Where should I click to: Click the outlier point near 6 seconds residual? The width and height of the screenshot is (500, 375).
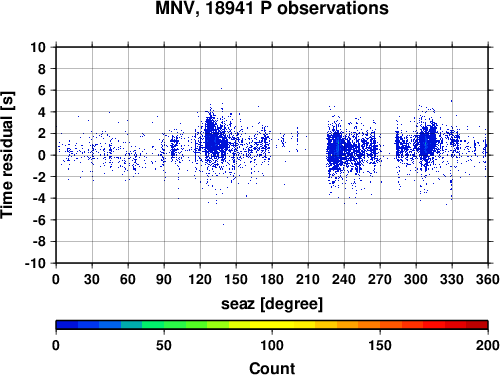coord(221,89)
